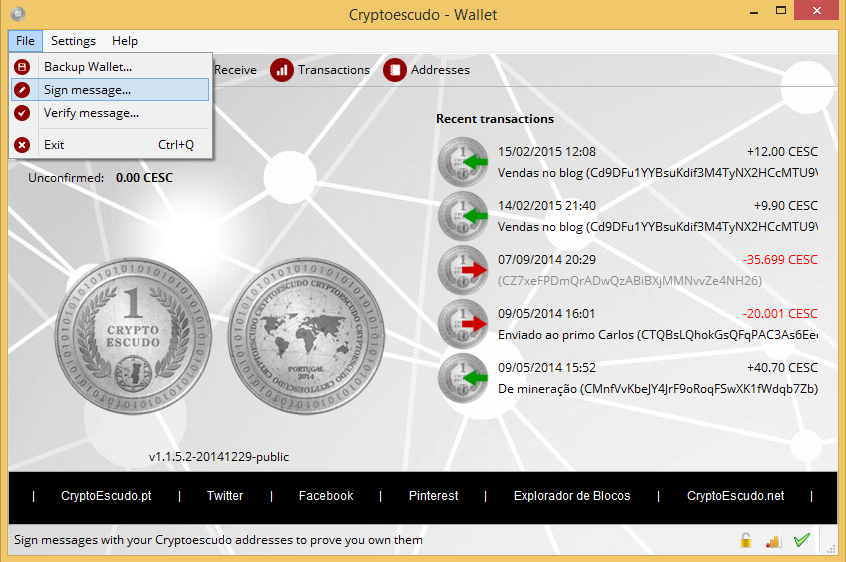
Task: Click coin icon of -35.699 CESC transaction
Action: (463, 270)
